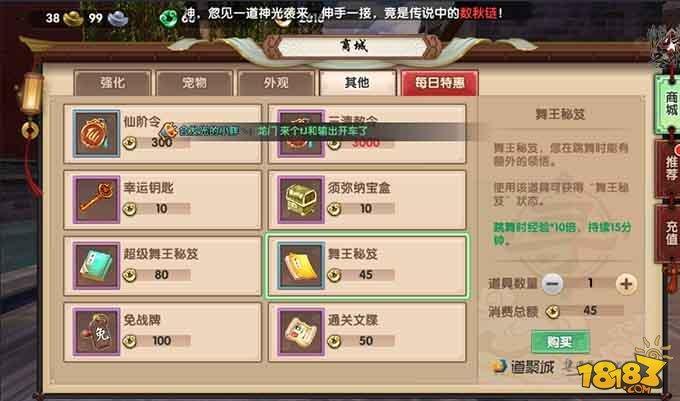Open the 每日特惠 daily deals tab
Image resolution: width=680 pixels, height=401 pixels.
tap(440, 82)
